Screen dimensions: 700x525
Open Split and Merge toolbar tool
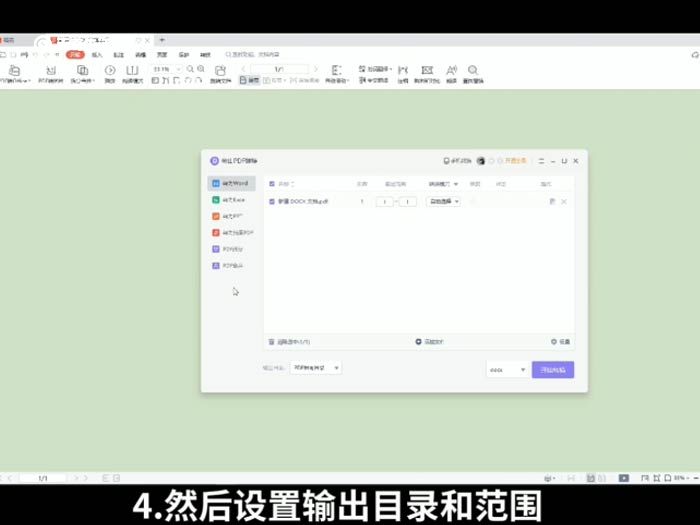coord(83,74)
